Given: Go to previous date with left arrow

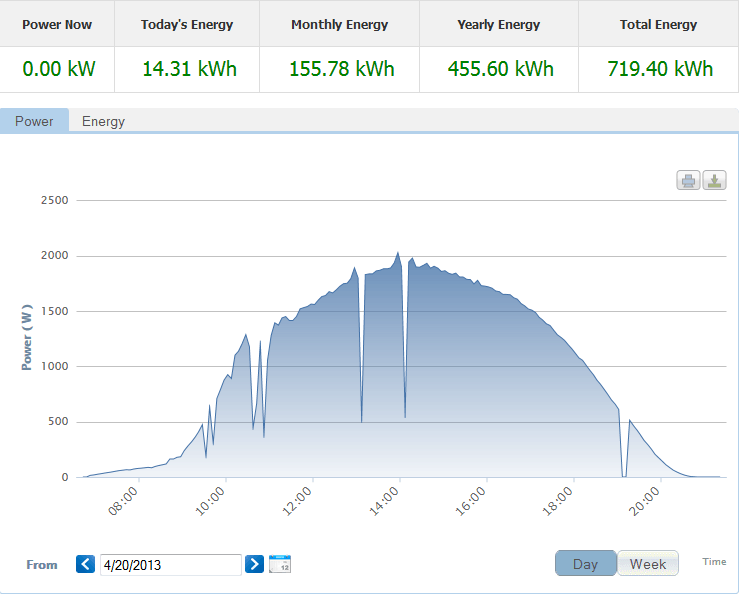Looking at the screenshot, I should (85, 564).
